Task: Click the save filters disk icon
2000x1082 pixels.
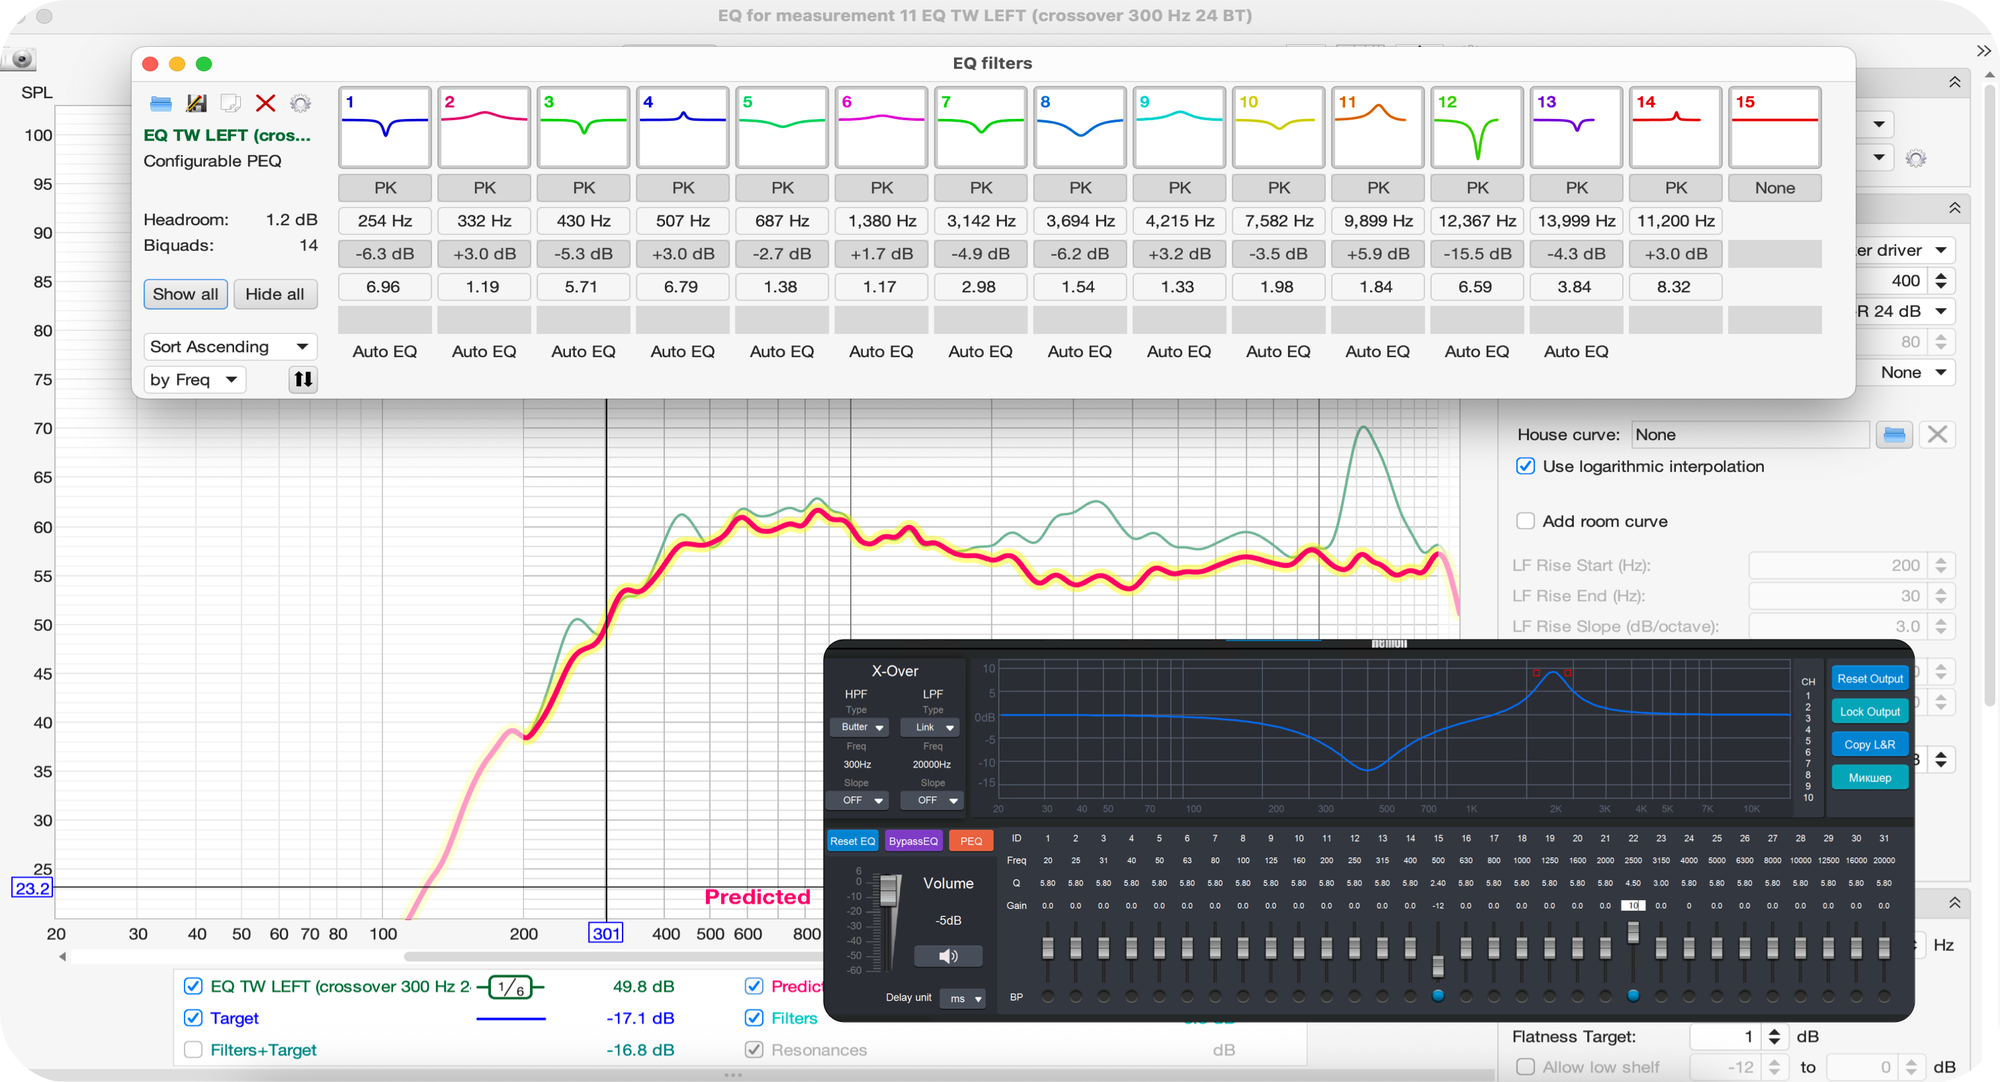Action: [196, 104]
